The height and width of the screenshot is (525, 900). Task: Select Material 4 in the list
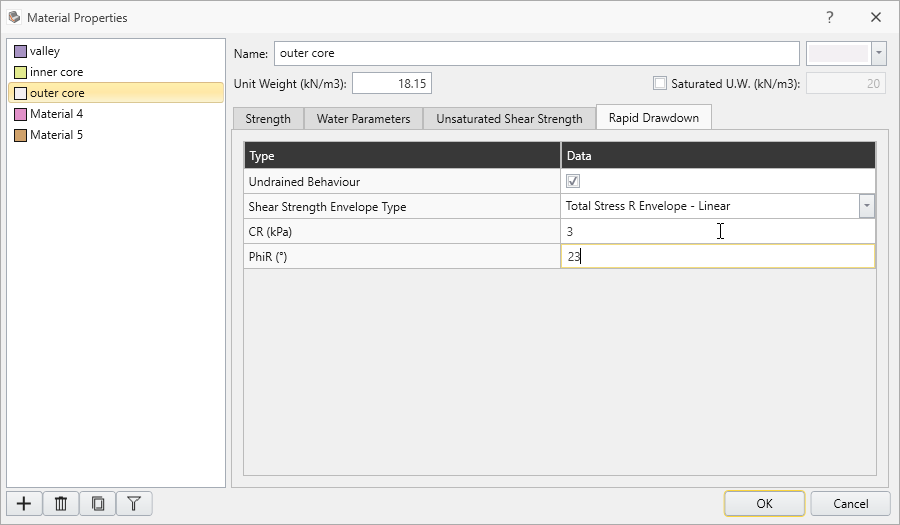[116, 114]
